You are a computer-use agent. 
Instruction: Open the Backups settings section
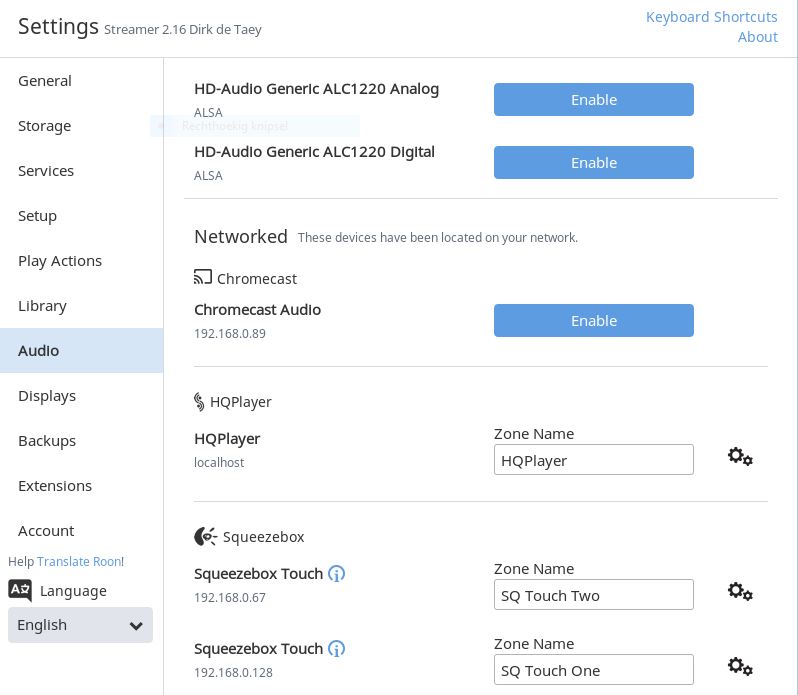81,441
